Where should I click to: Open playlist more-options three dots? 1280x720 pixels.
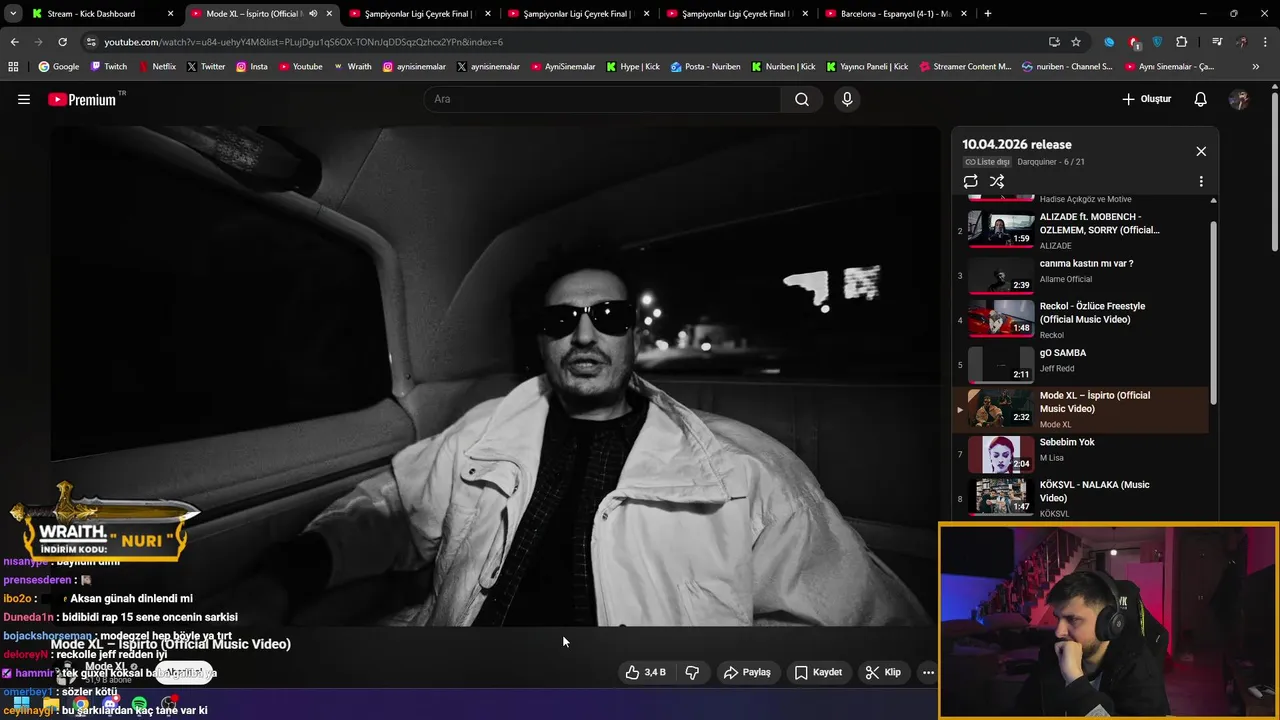(1201, 181)
